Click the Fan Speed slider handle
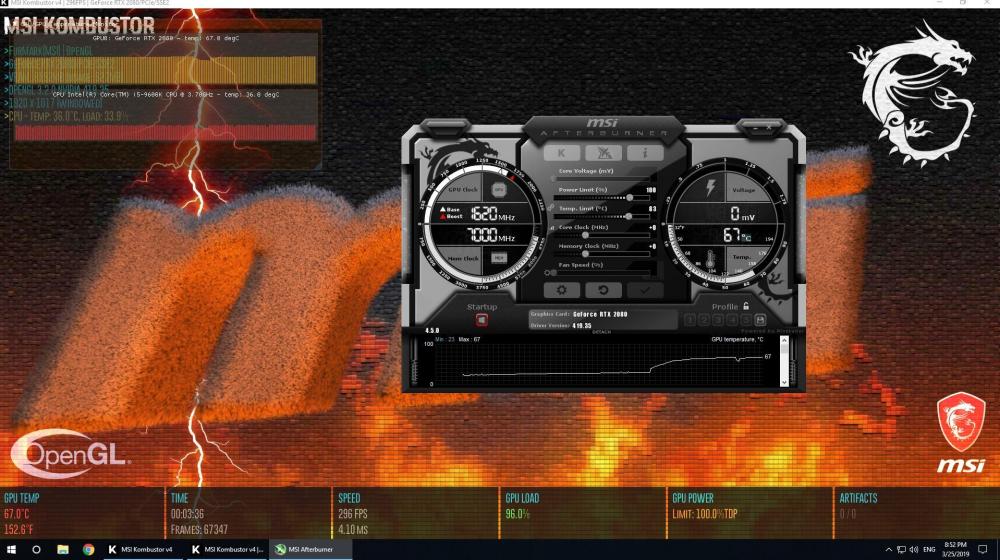Viewport: 1000px width, 560px height. click(554, 272)
